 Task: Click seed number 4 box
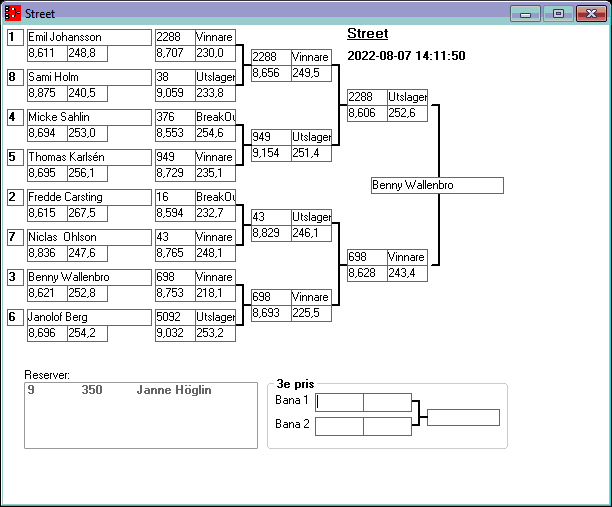(x=15, y=117)
